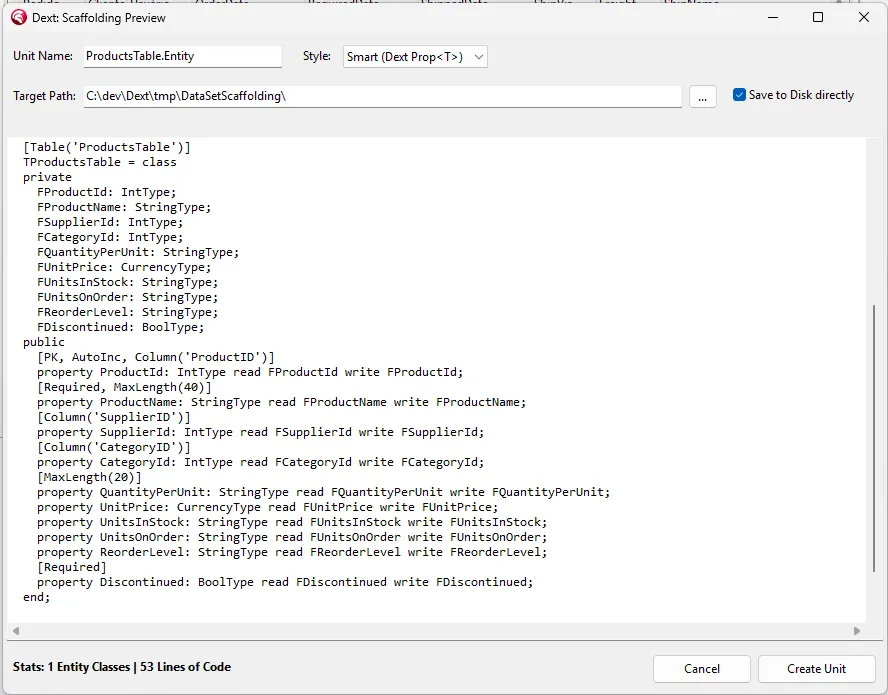Click the "[Column('CategoryID')]" attribute line
The image size is (888, 695).
click(114, 447)
